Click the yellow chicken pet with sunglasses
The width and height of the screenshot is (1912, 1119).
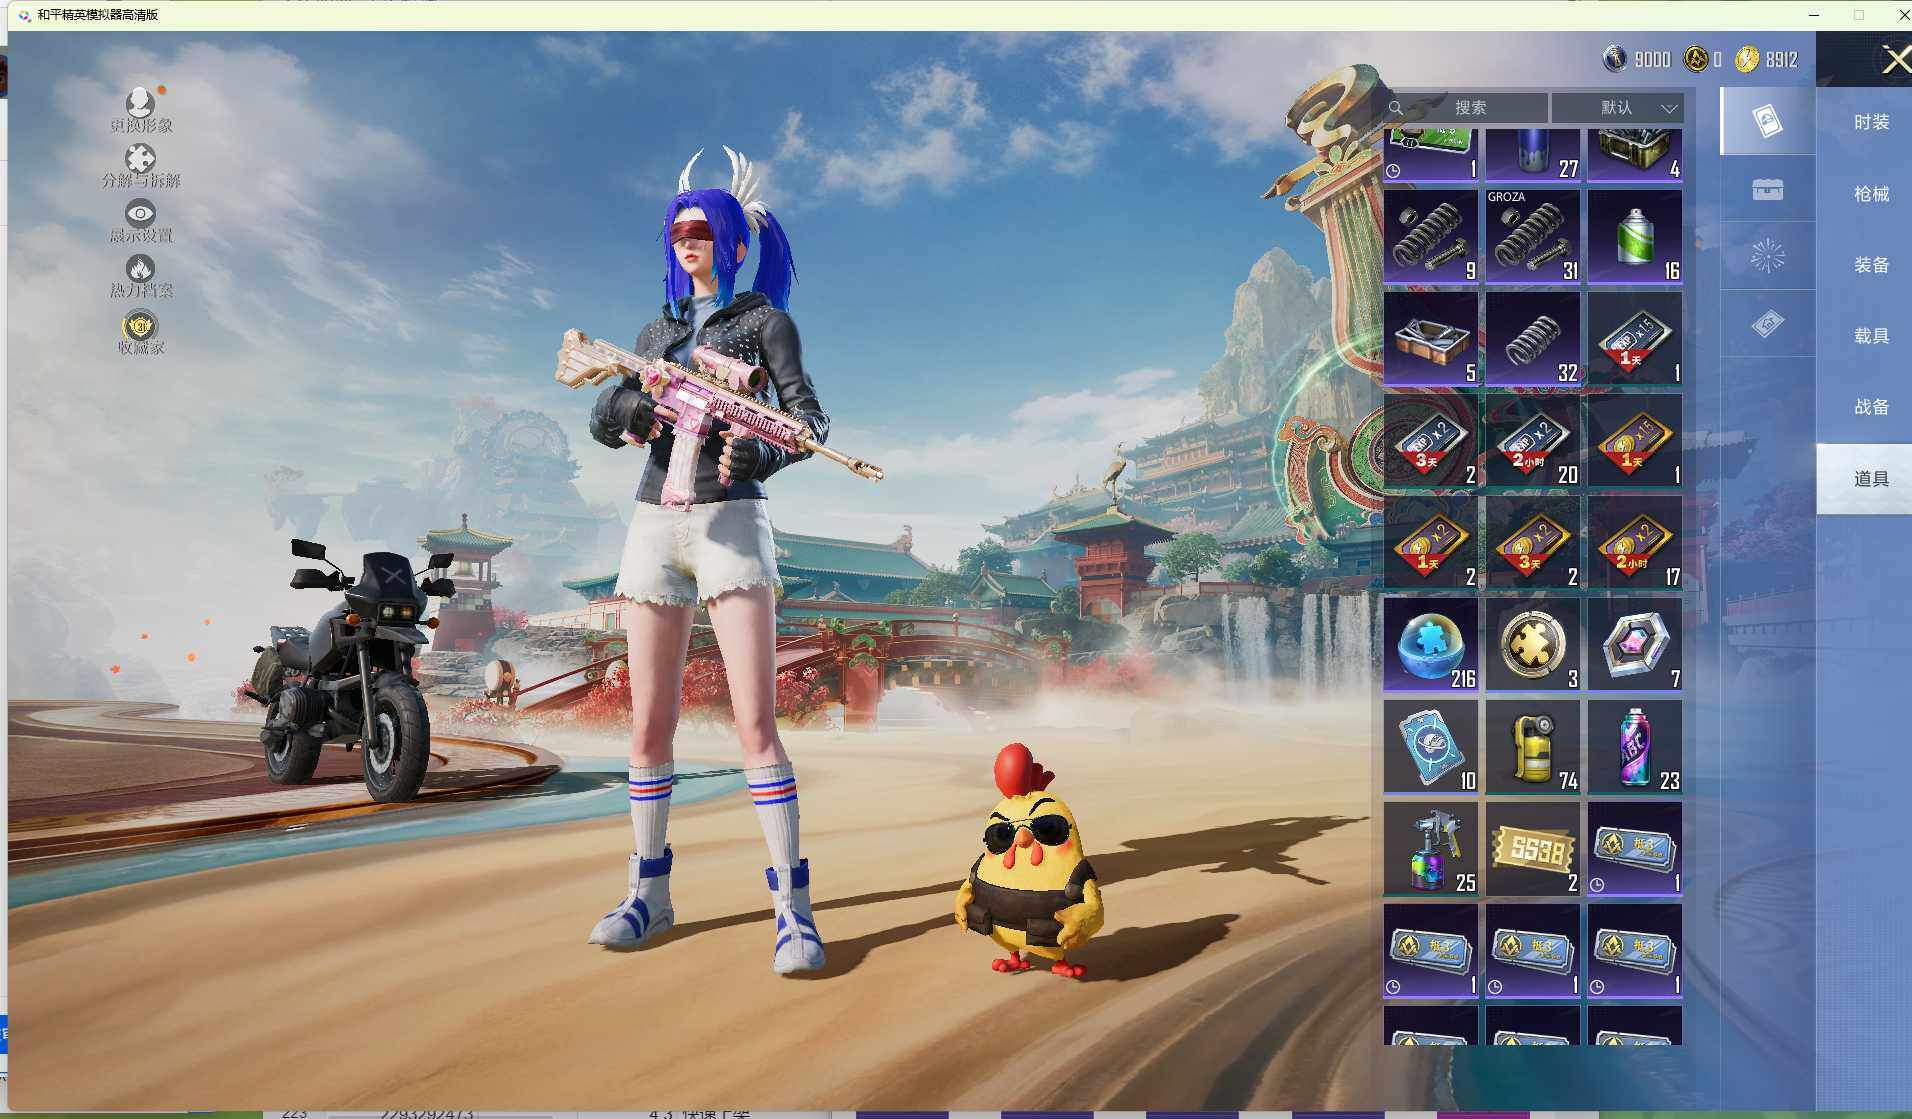[x=1030, y=860]
